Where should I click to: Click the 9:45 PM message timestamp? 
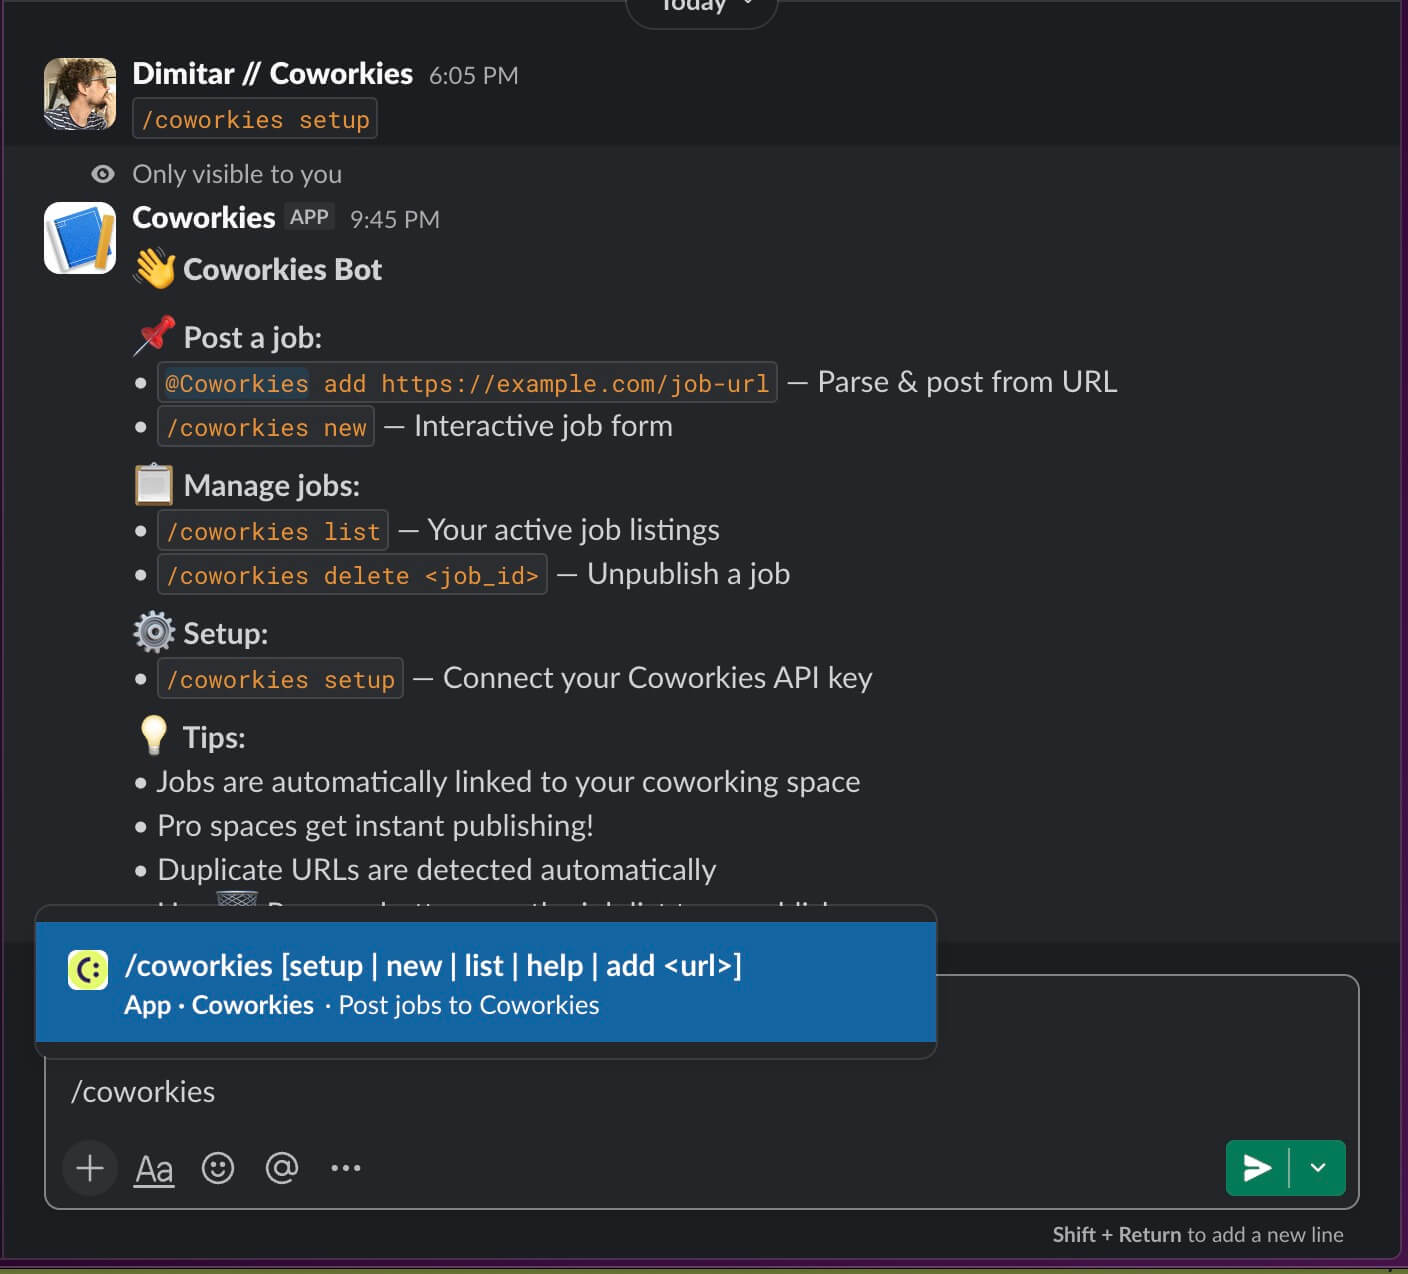395,220
